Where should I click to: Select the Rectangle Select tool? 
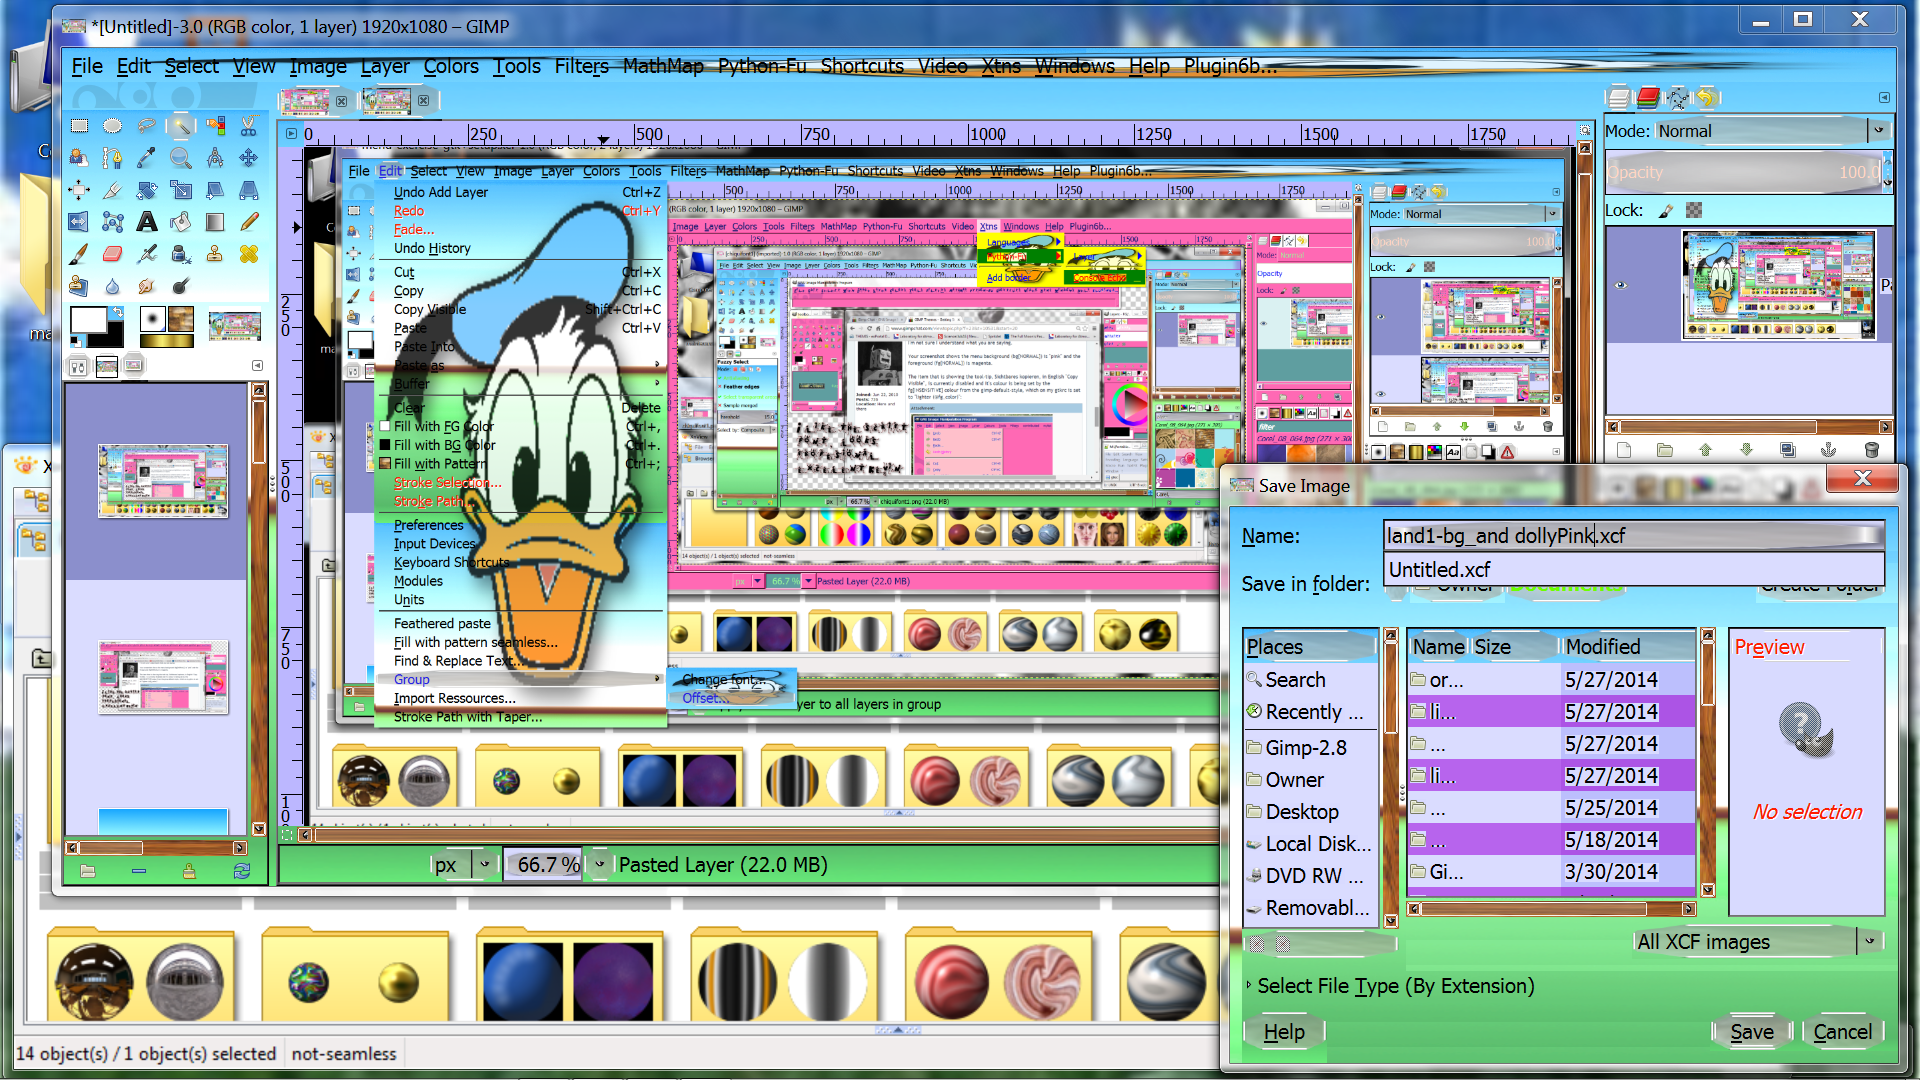tap(79, 126)
